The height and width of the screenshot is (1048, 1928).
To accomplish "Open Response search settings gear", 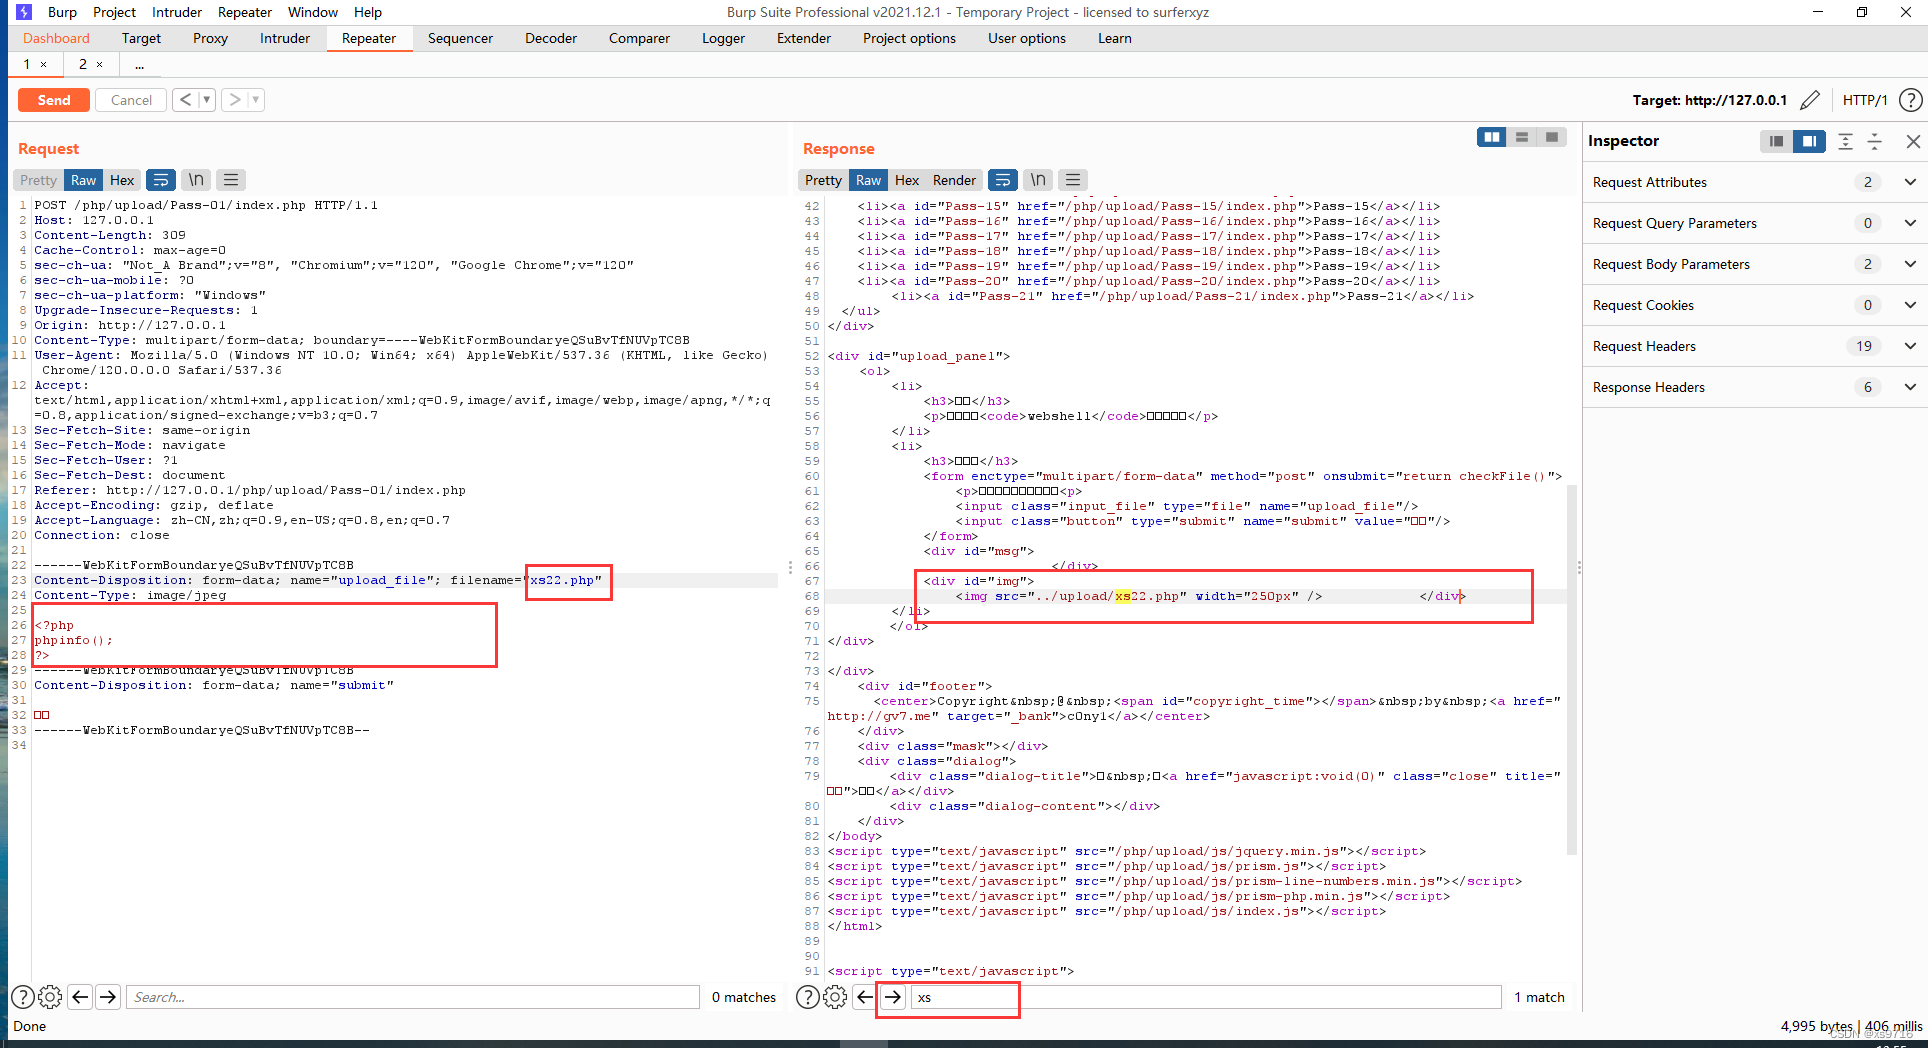I will [x=835, y=997].
